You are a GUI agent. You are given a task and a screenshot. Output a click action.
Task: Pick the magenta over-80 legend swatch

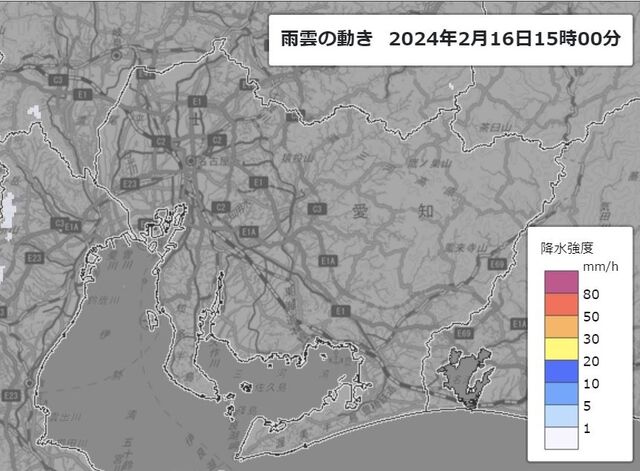tap(561, 282)
